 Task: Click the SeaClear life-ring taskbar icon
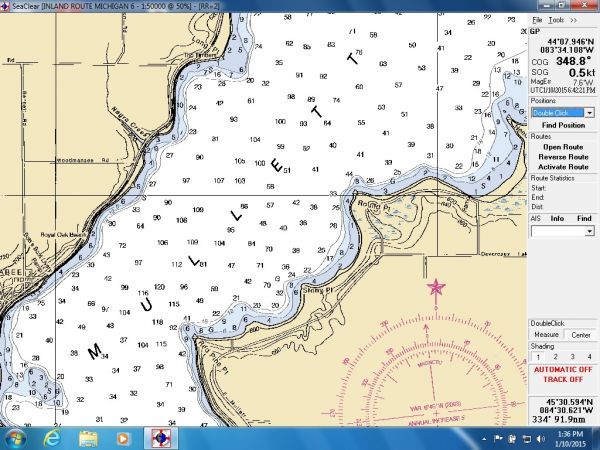[x=159, y=438]
